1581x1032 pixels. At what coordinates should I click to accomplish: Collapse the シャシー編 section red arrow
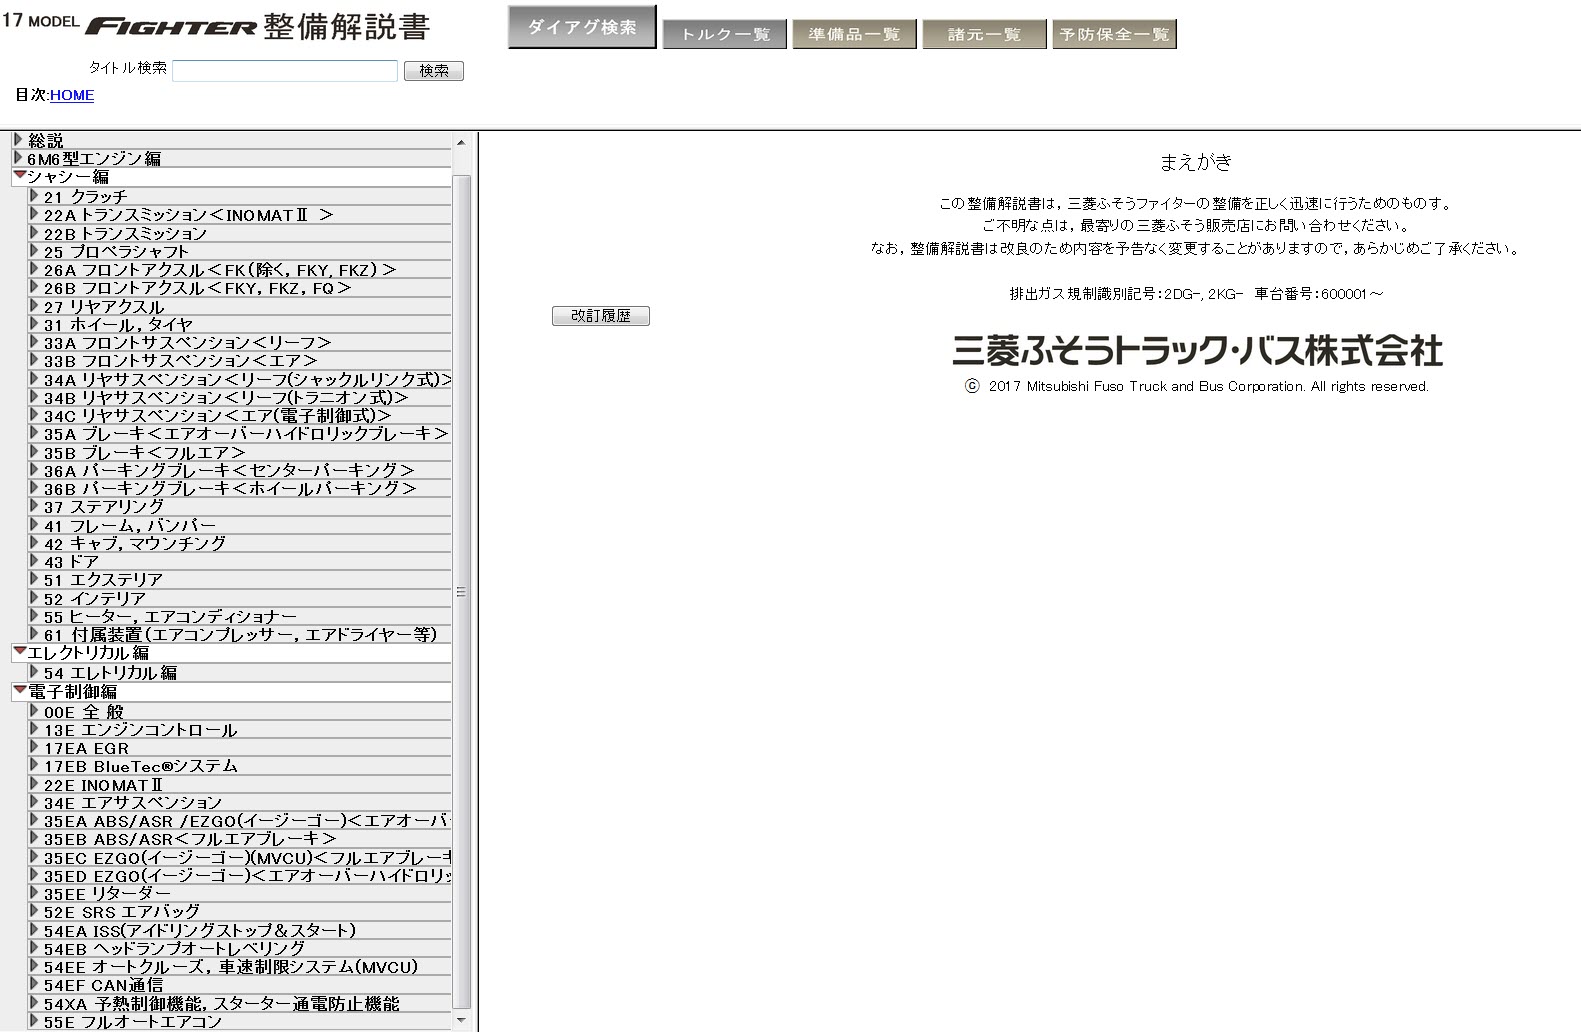click(x=19, y=176)
